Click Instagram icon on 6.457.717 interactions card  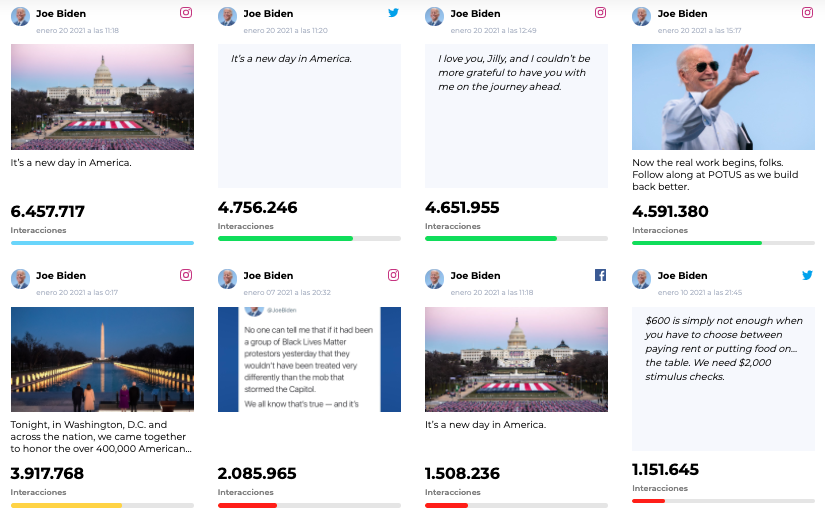coord(186,13)
